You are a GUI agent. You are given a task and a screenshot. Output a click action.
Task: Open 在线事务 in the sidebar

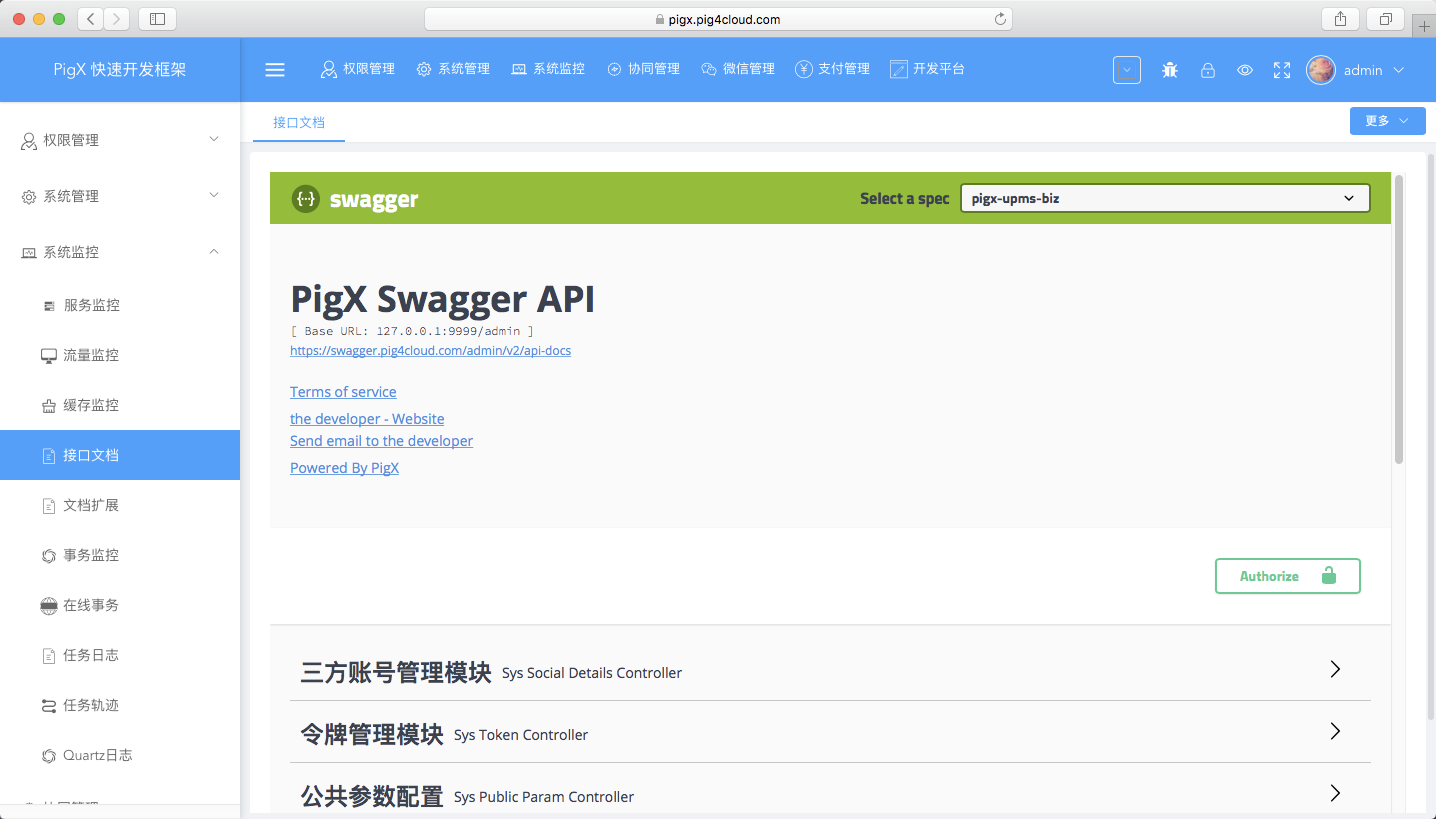(120, 605)
